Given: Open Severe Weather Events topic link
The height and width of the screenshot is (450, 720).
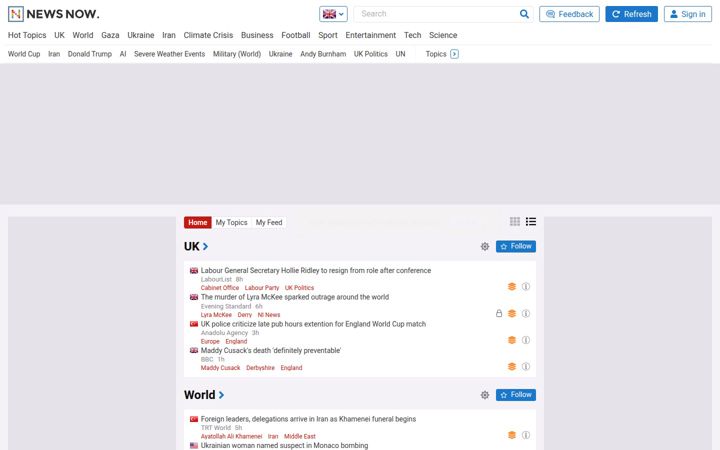Looking at the screenshot, I should point(169,54).
